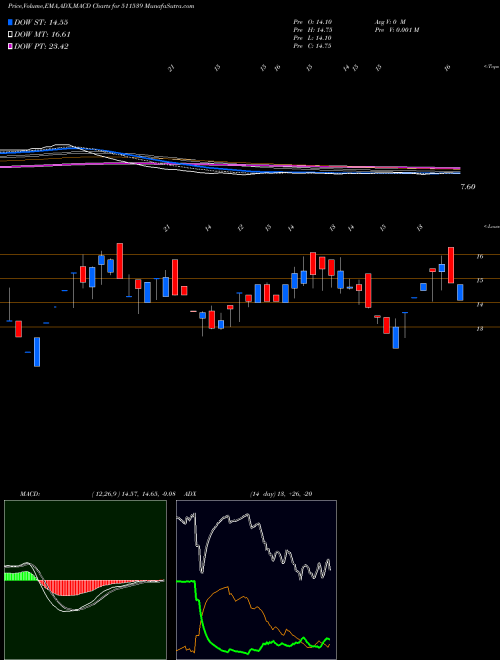The height and width of the screenshot is (660, 500).
Task: Click the 'Pre O: 14.10' open value
Action: (x=312, y=22)
